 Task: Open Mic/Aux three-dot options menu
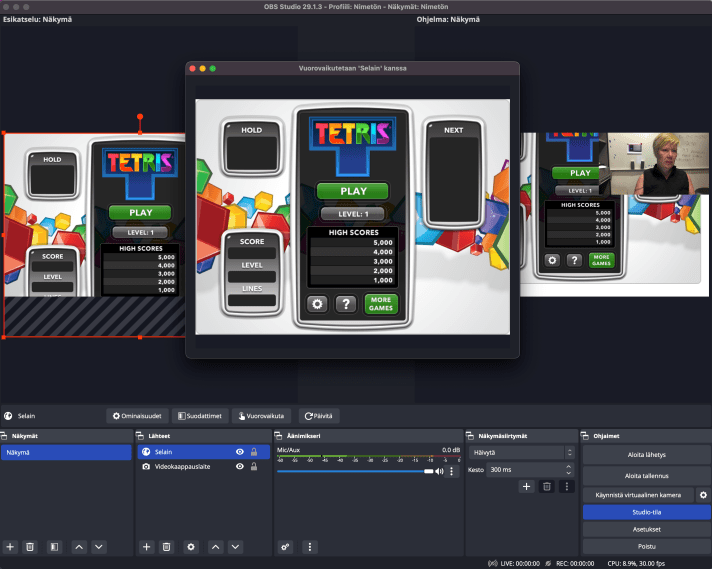tap(452, 471)
